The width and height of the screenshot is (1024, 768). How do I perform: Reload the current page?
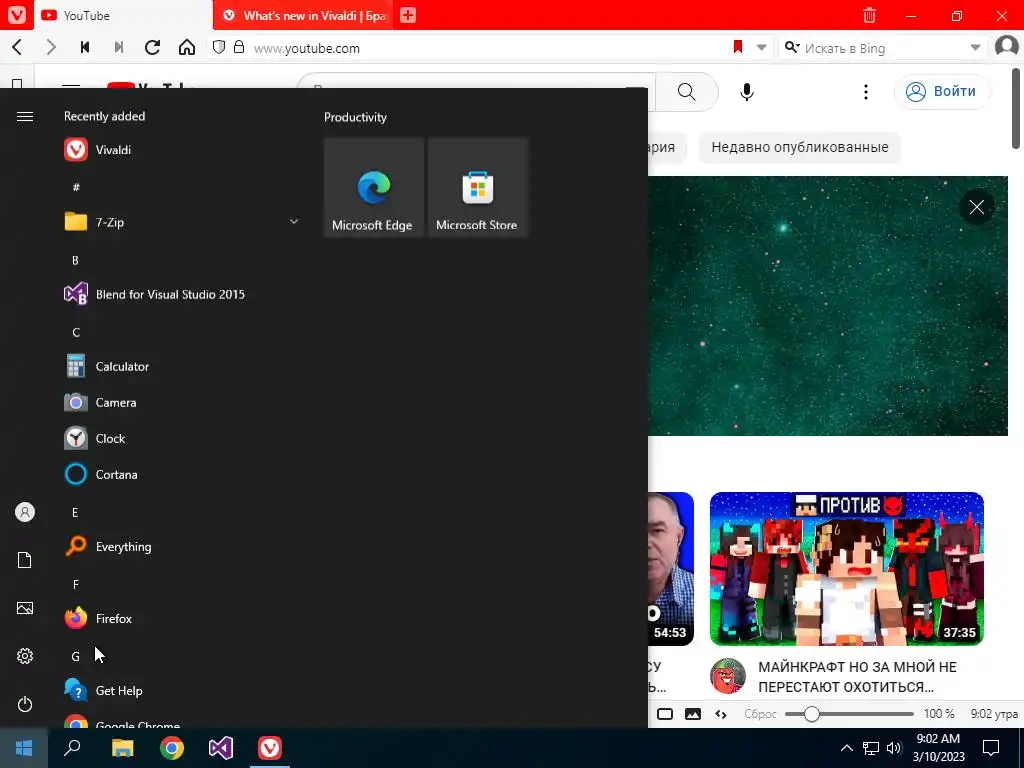point(153,47)
